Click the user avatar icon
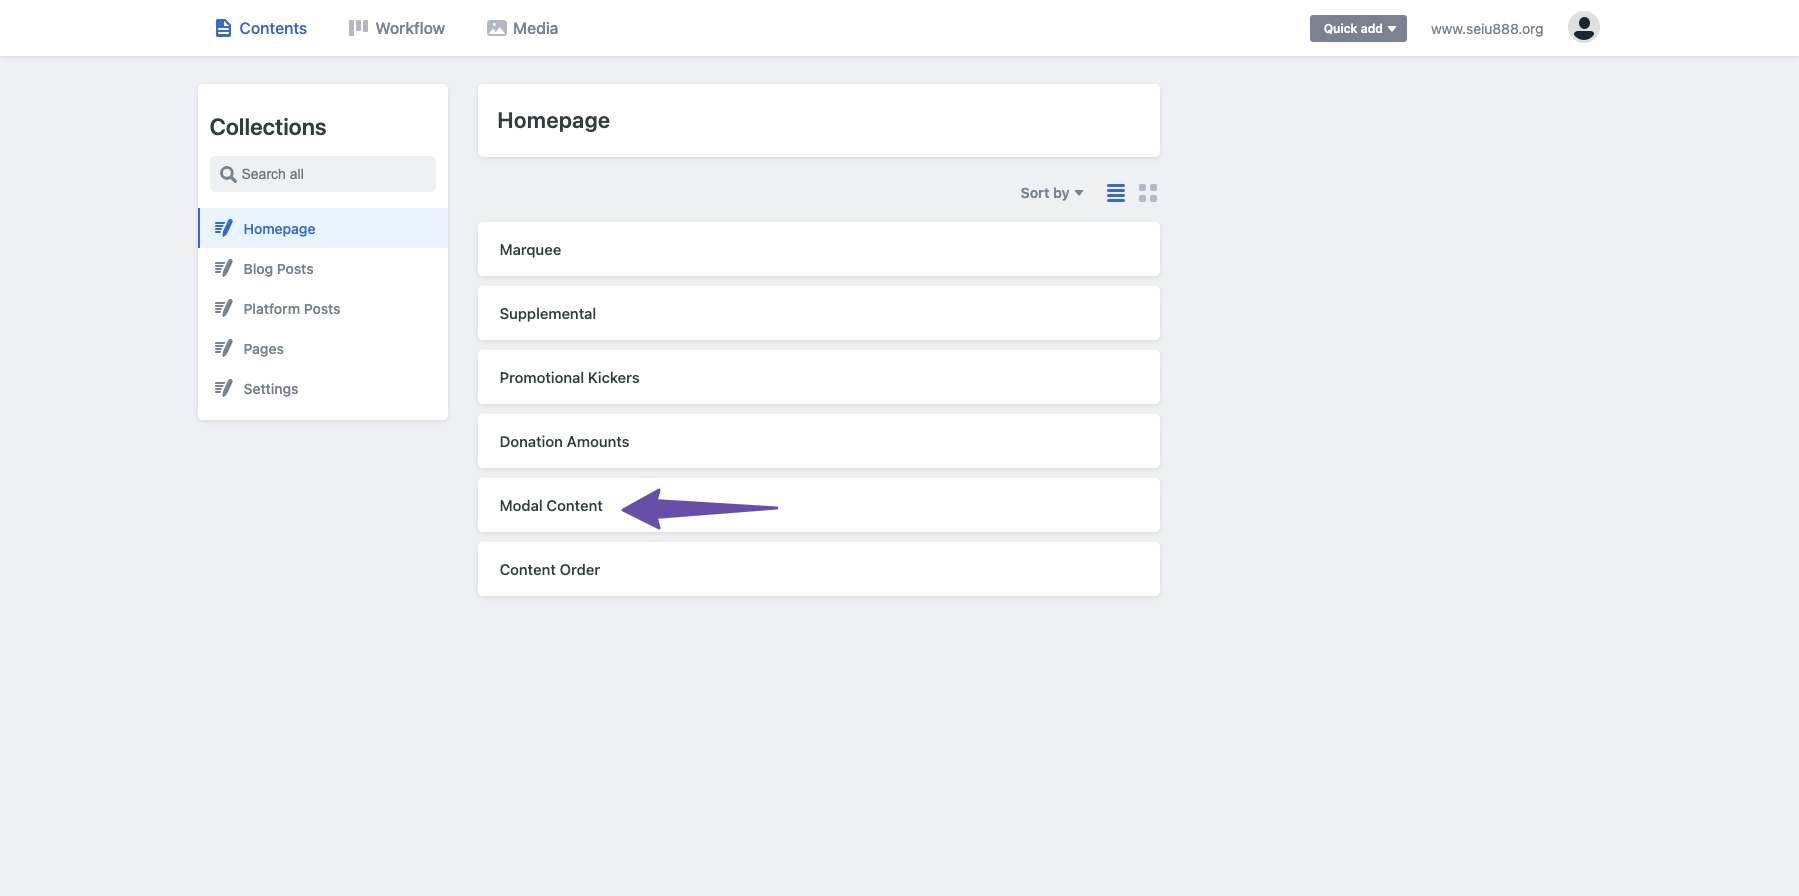The width and height of the screenshot is (1799, 896). coord(1583,27)
